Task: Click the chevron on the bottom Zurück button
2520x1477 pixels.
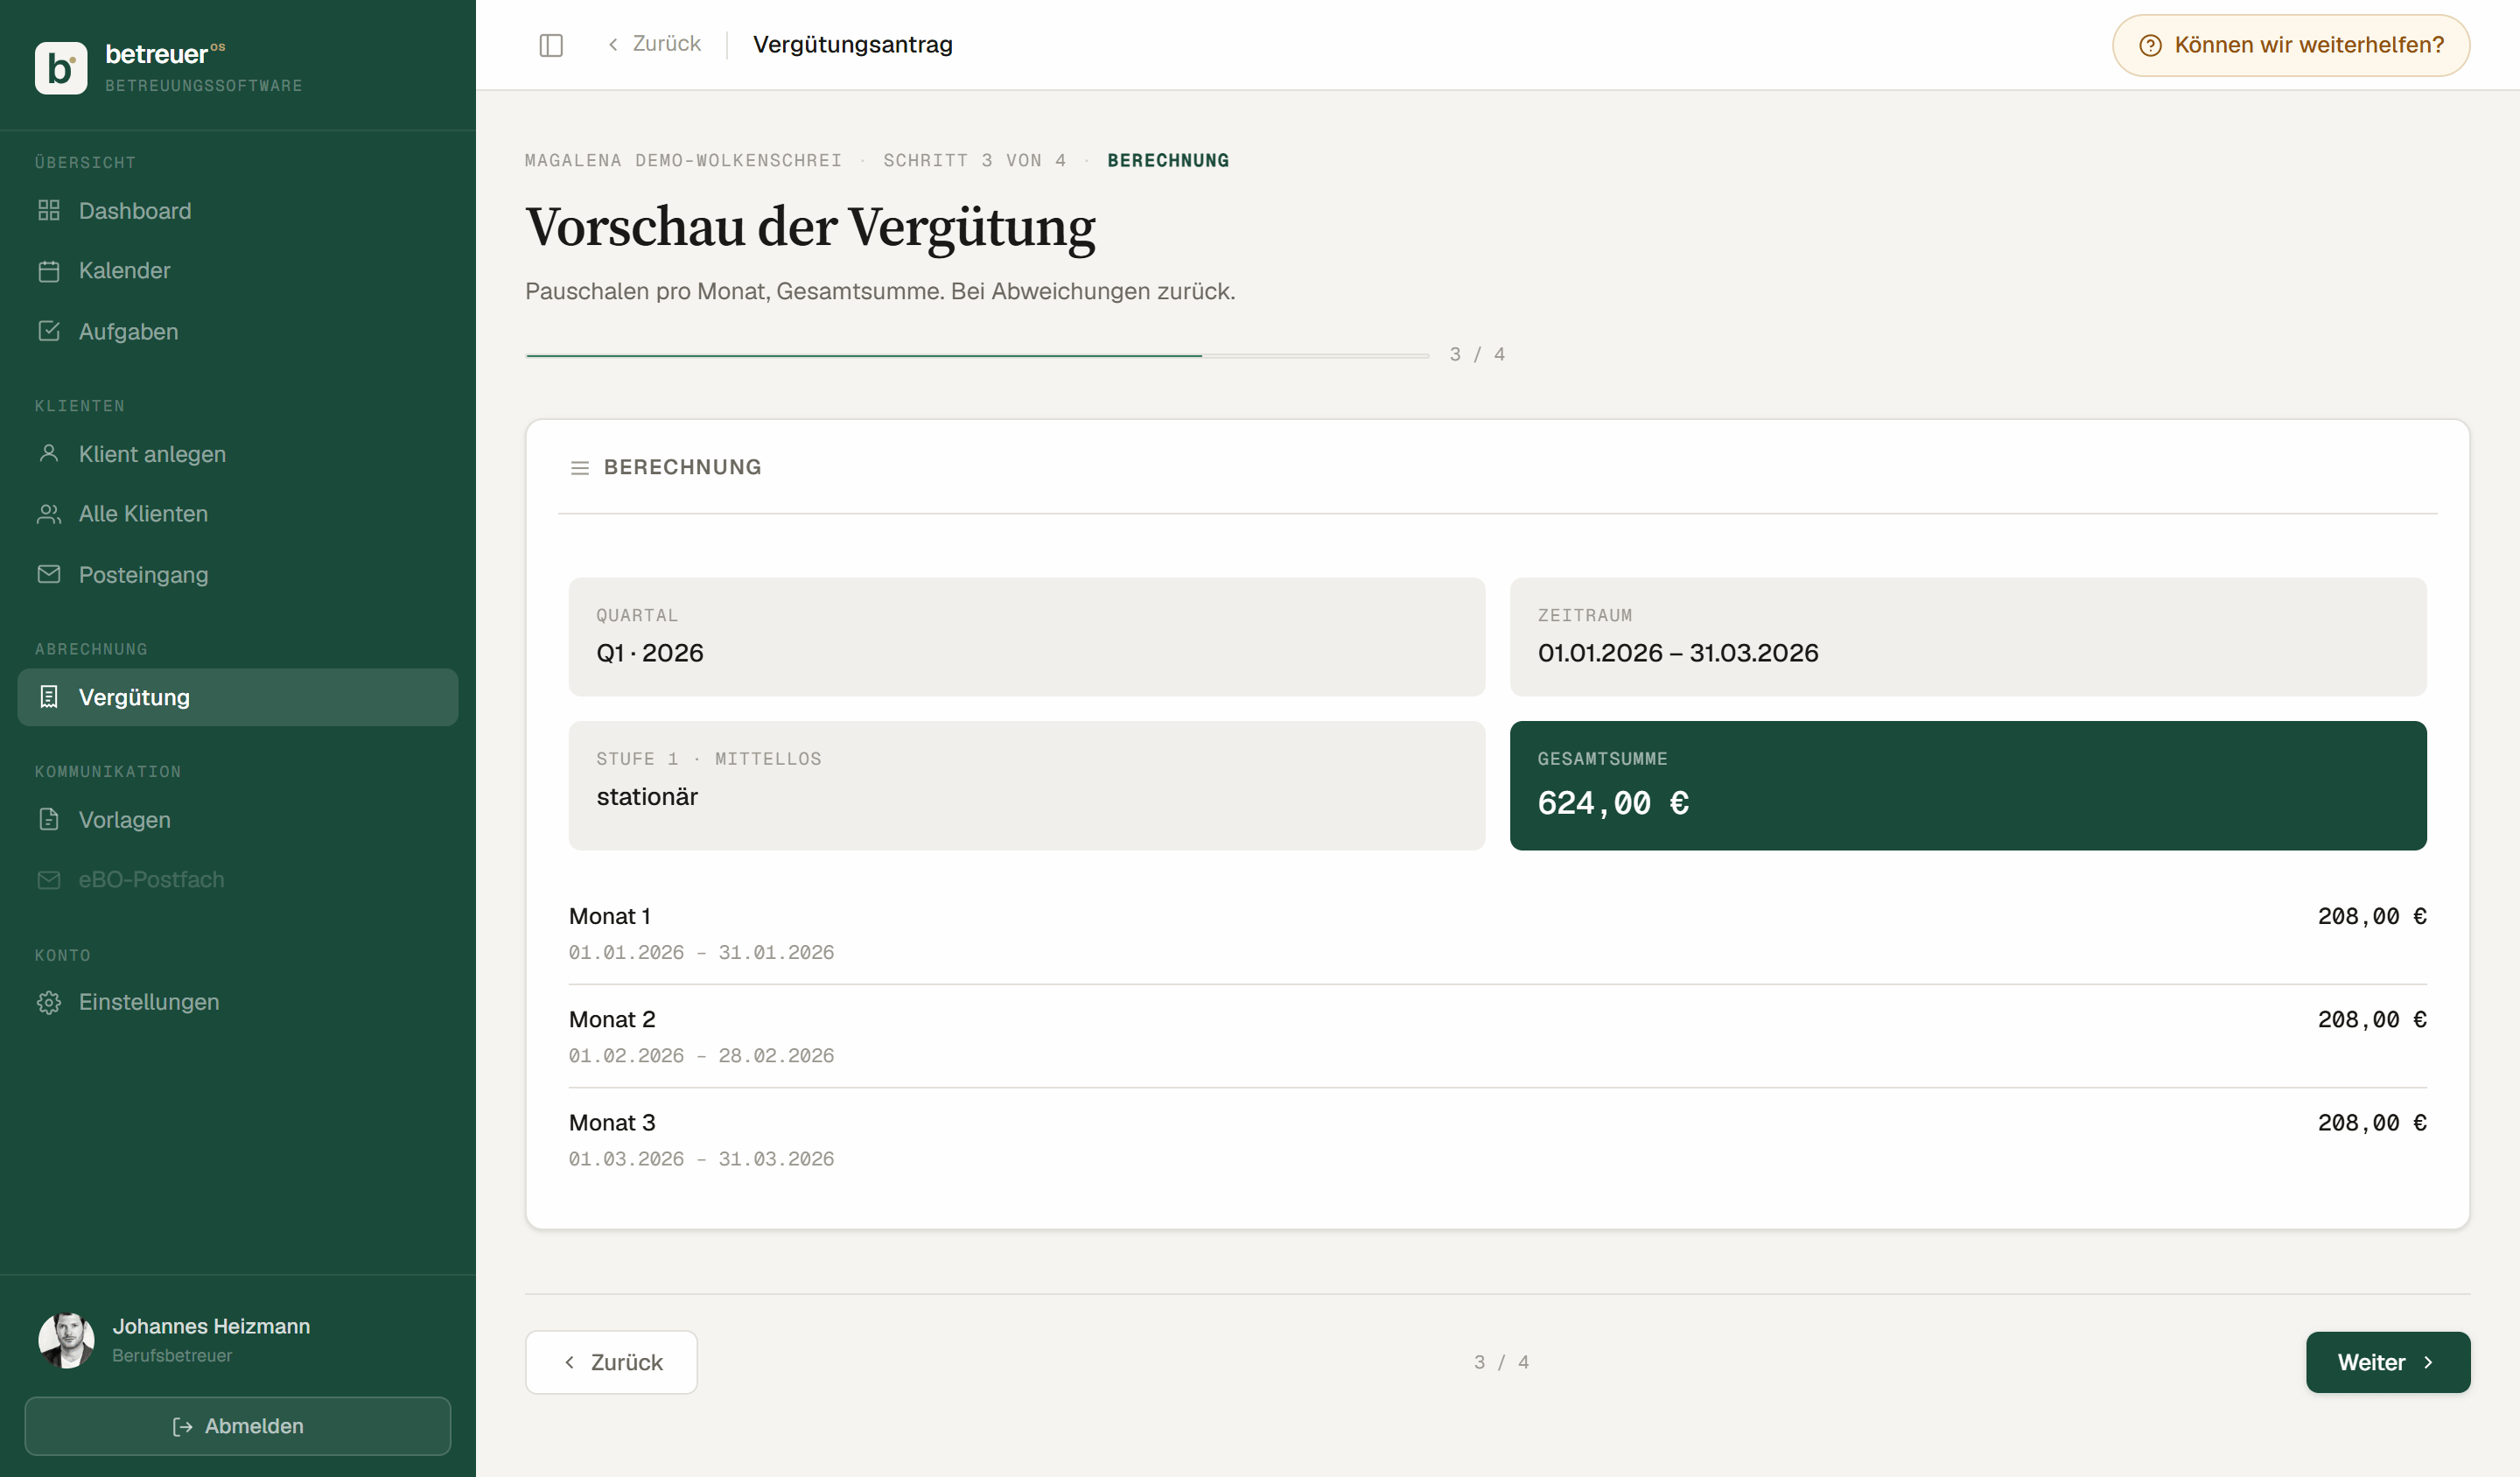Action: [570, 1362]
